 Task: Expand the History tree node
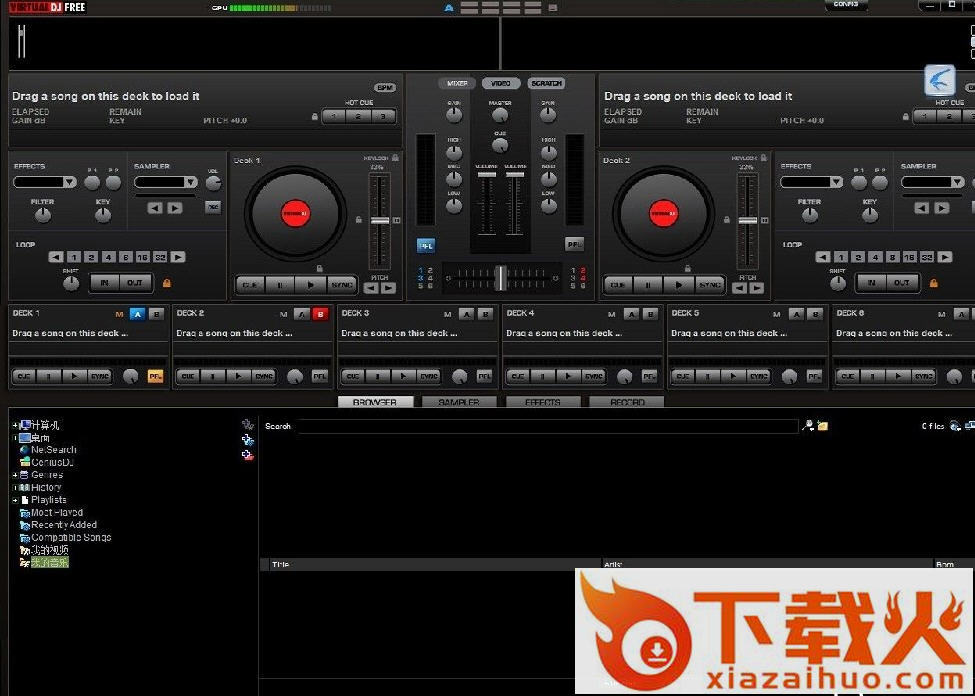click(x=15, y=488)
